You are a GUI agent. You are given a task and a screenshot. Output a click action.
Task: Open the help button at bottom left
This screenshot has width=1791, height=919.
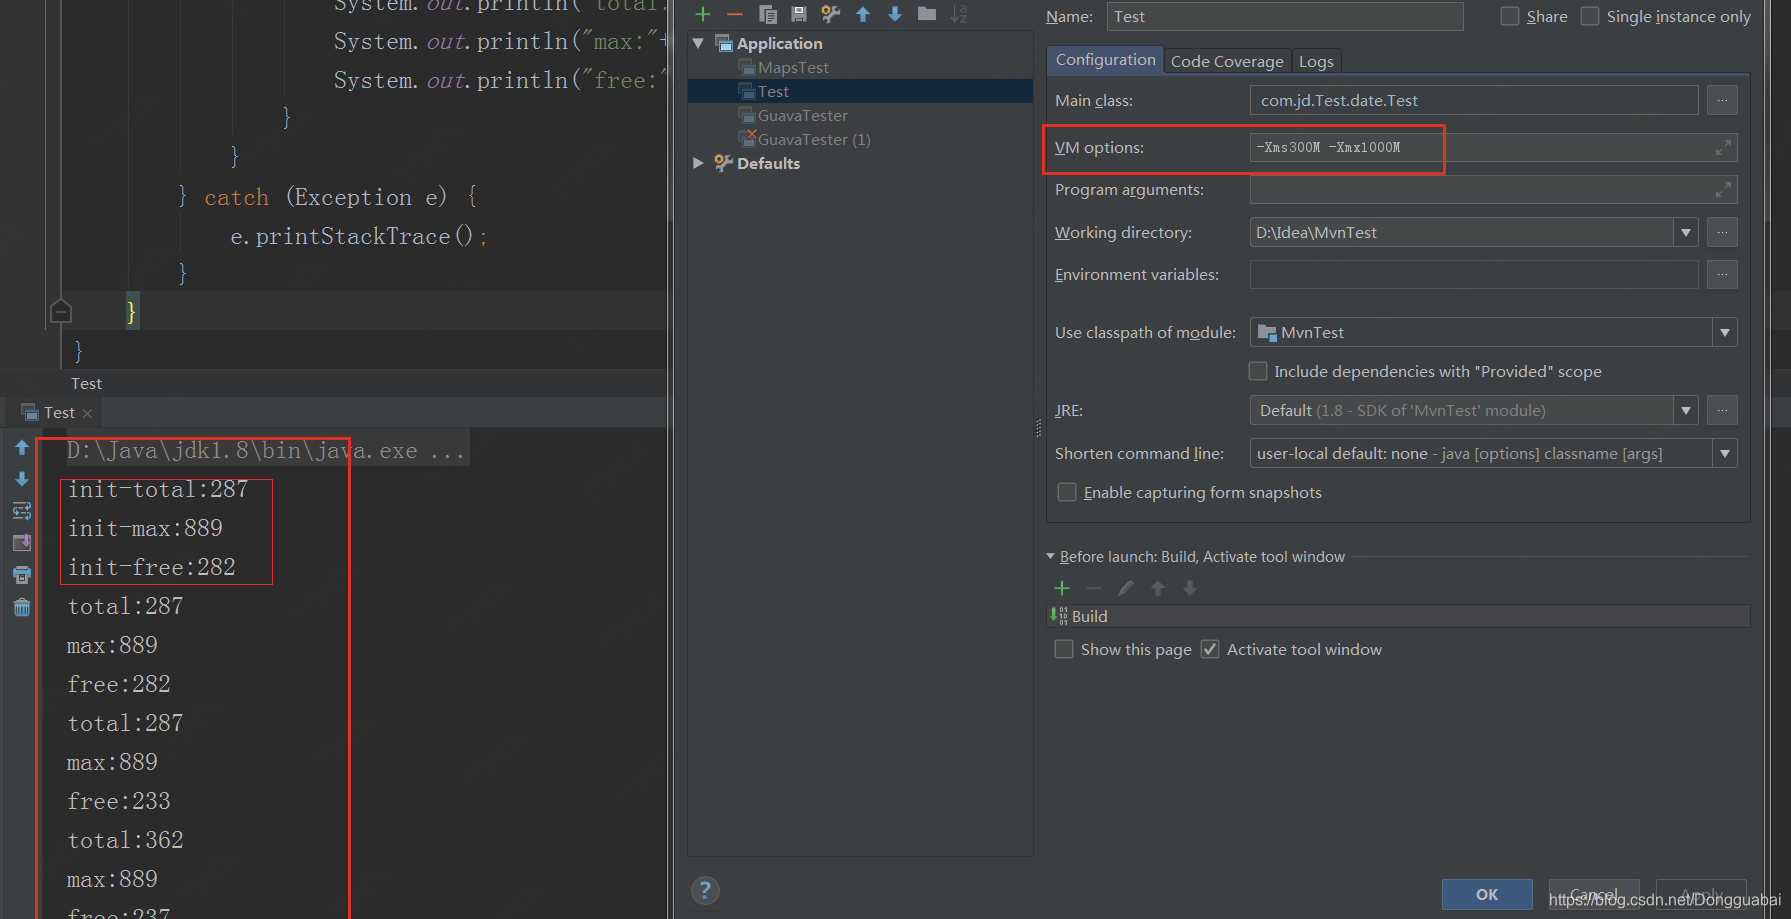pos(706,889)
